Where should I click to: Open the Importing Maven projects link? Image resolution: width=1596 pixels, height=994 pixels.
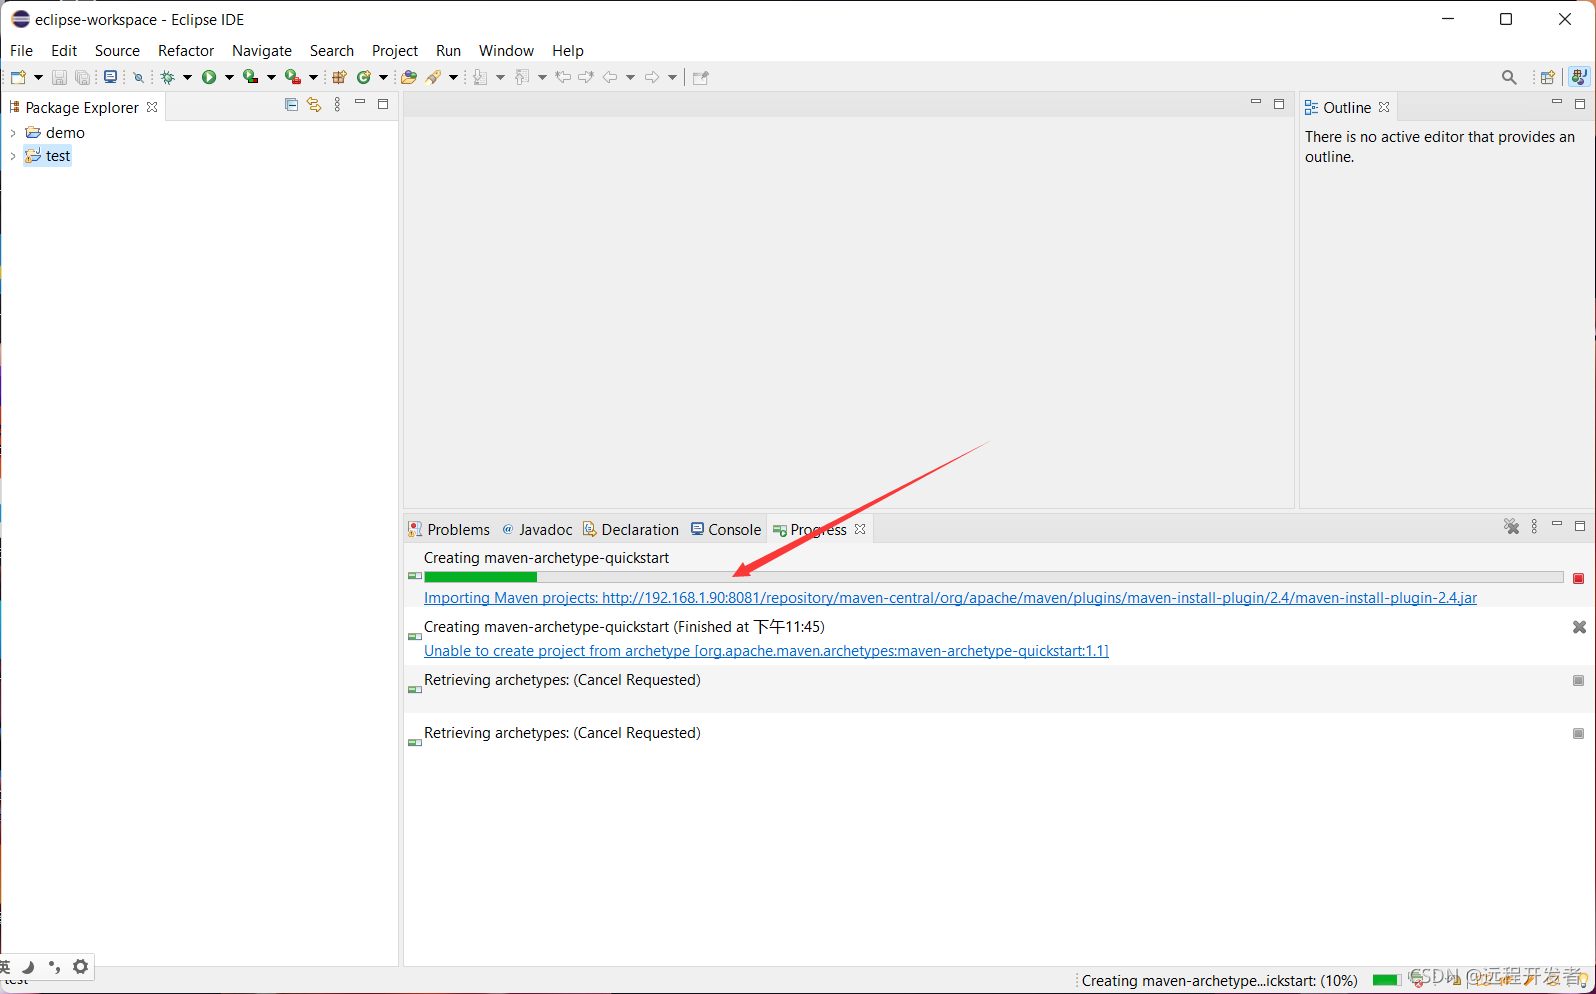coord(950,598)
